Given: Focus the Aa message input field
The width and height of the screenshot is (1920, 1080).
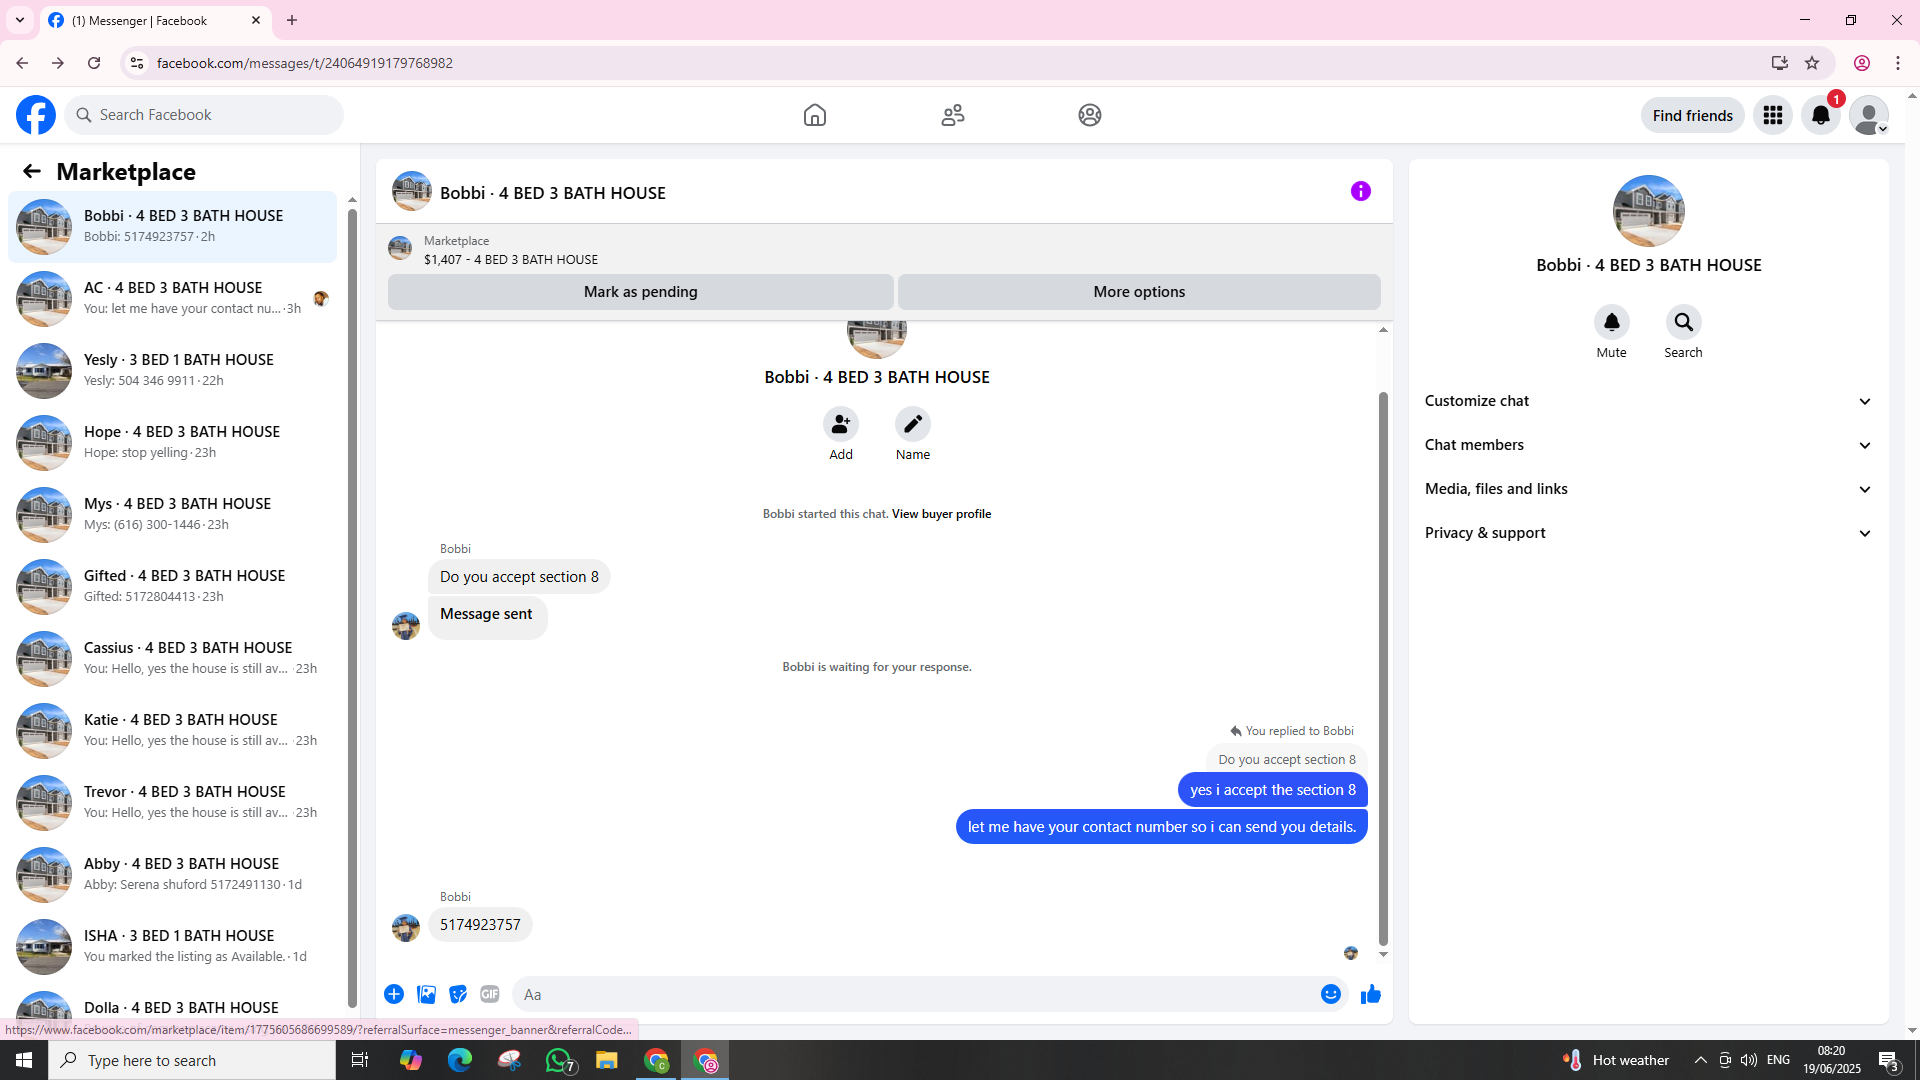Looking at the screenshot, I should click(x=915, y=994).
